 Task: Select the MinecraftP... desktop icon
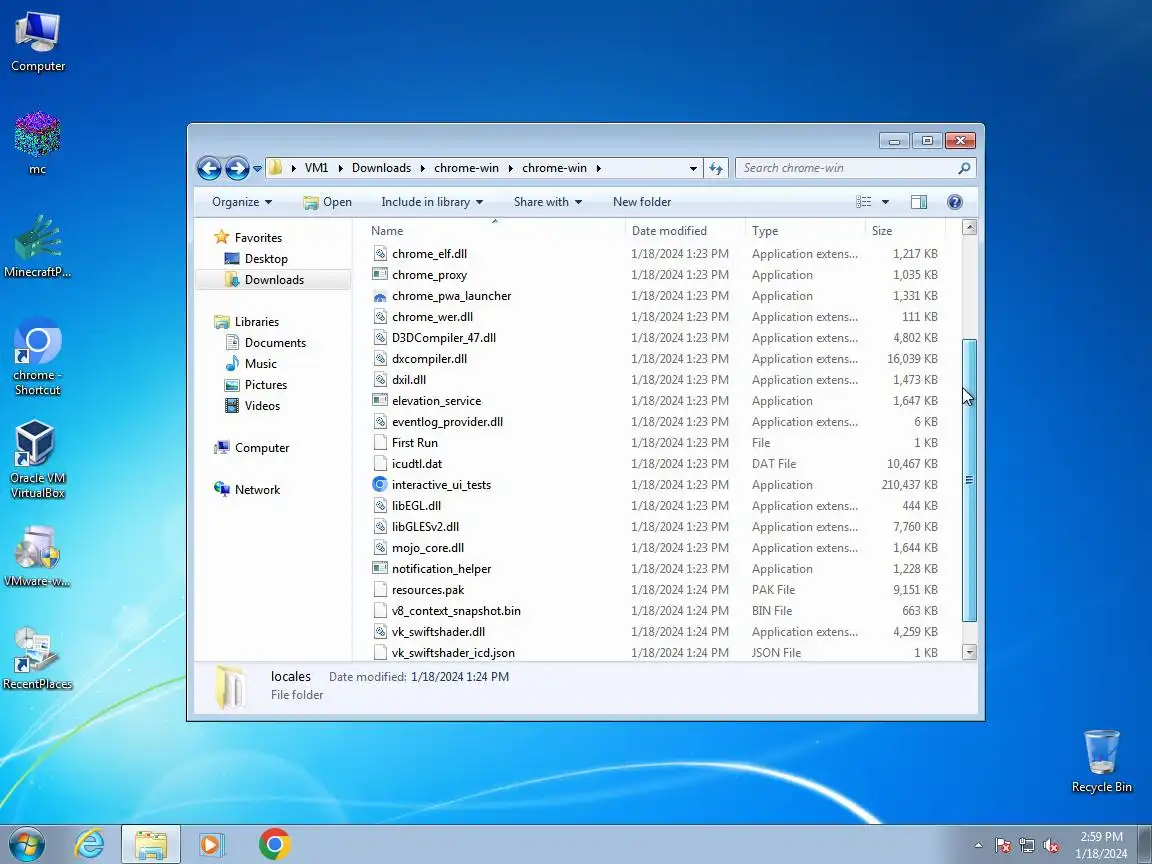click(x=37, y=246)
